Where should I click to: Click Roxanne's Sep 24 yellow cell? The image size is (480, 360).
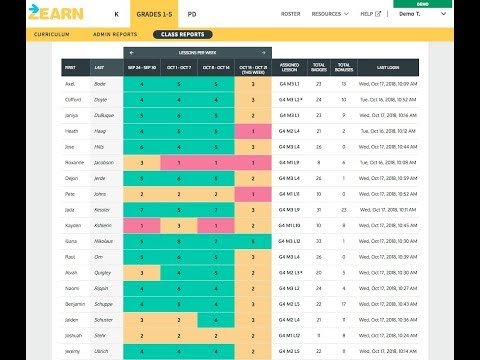(x=142, y=163)
